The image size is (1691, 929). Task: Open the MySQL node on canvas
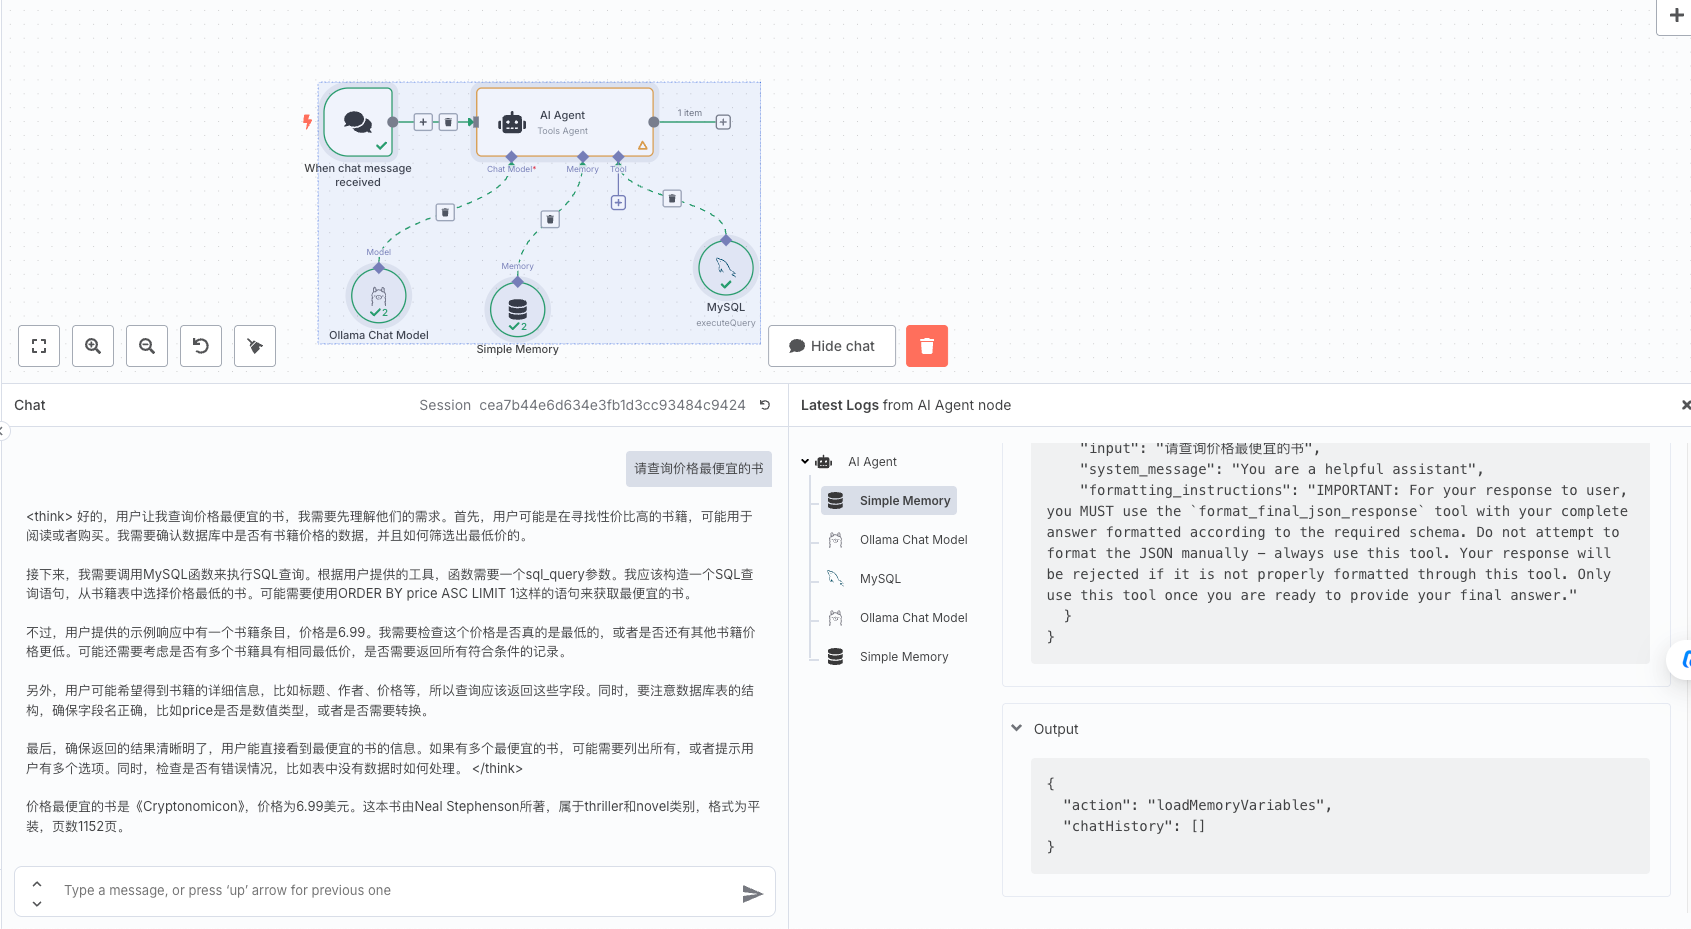(x=725, y=267)
